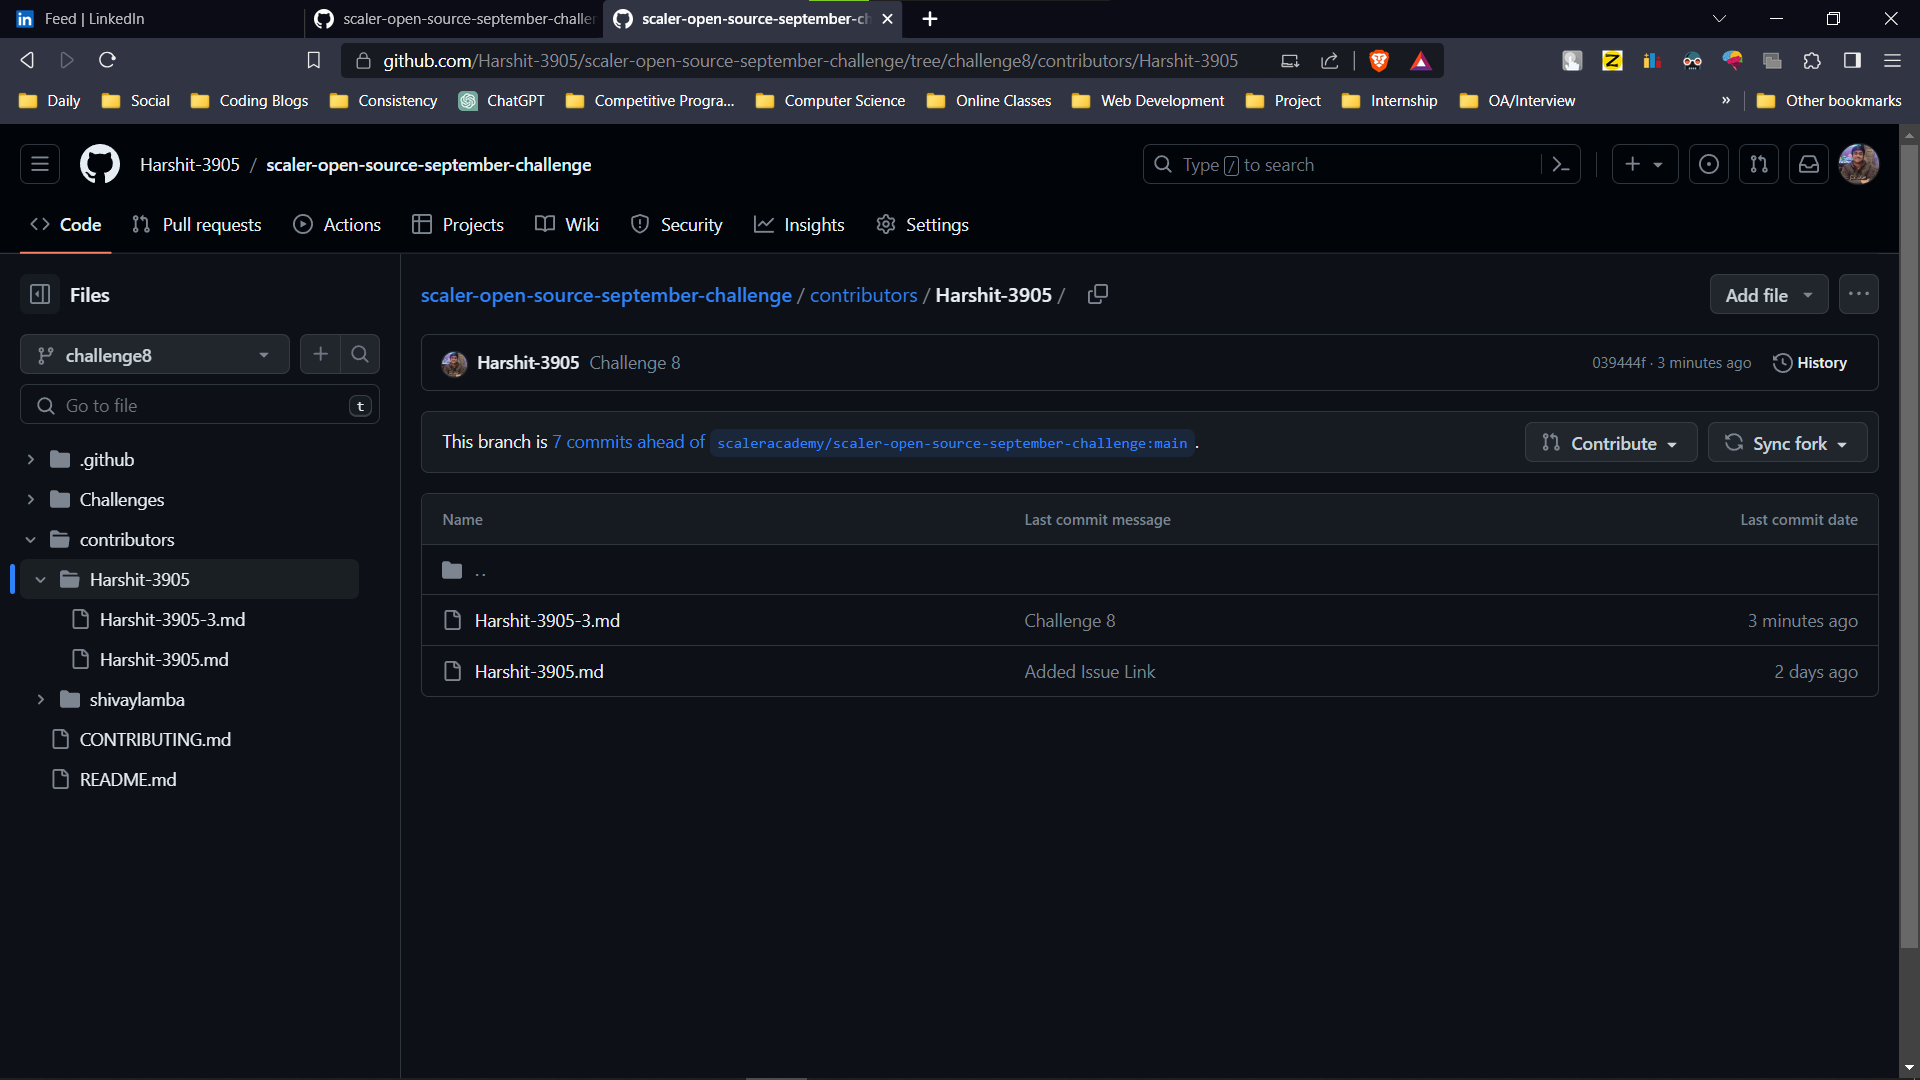Expand the challenge8 branch selector
Image resolution: width=1920 pixels, height=1080 pixels.
pos(154,354)
